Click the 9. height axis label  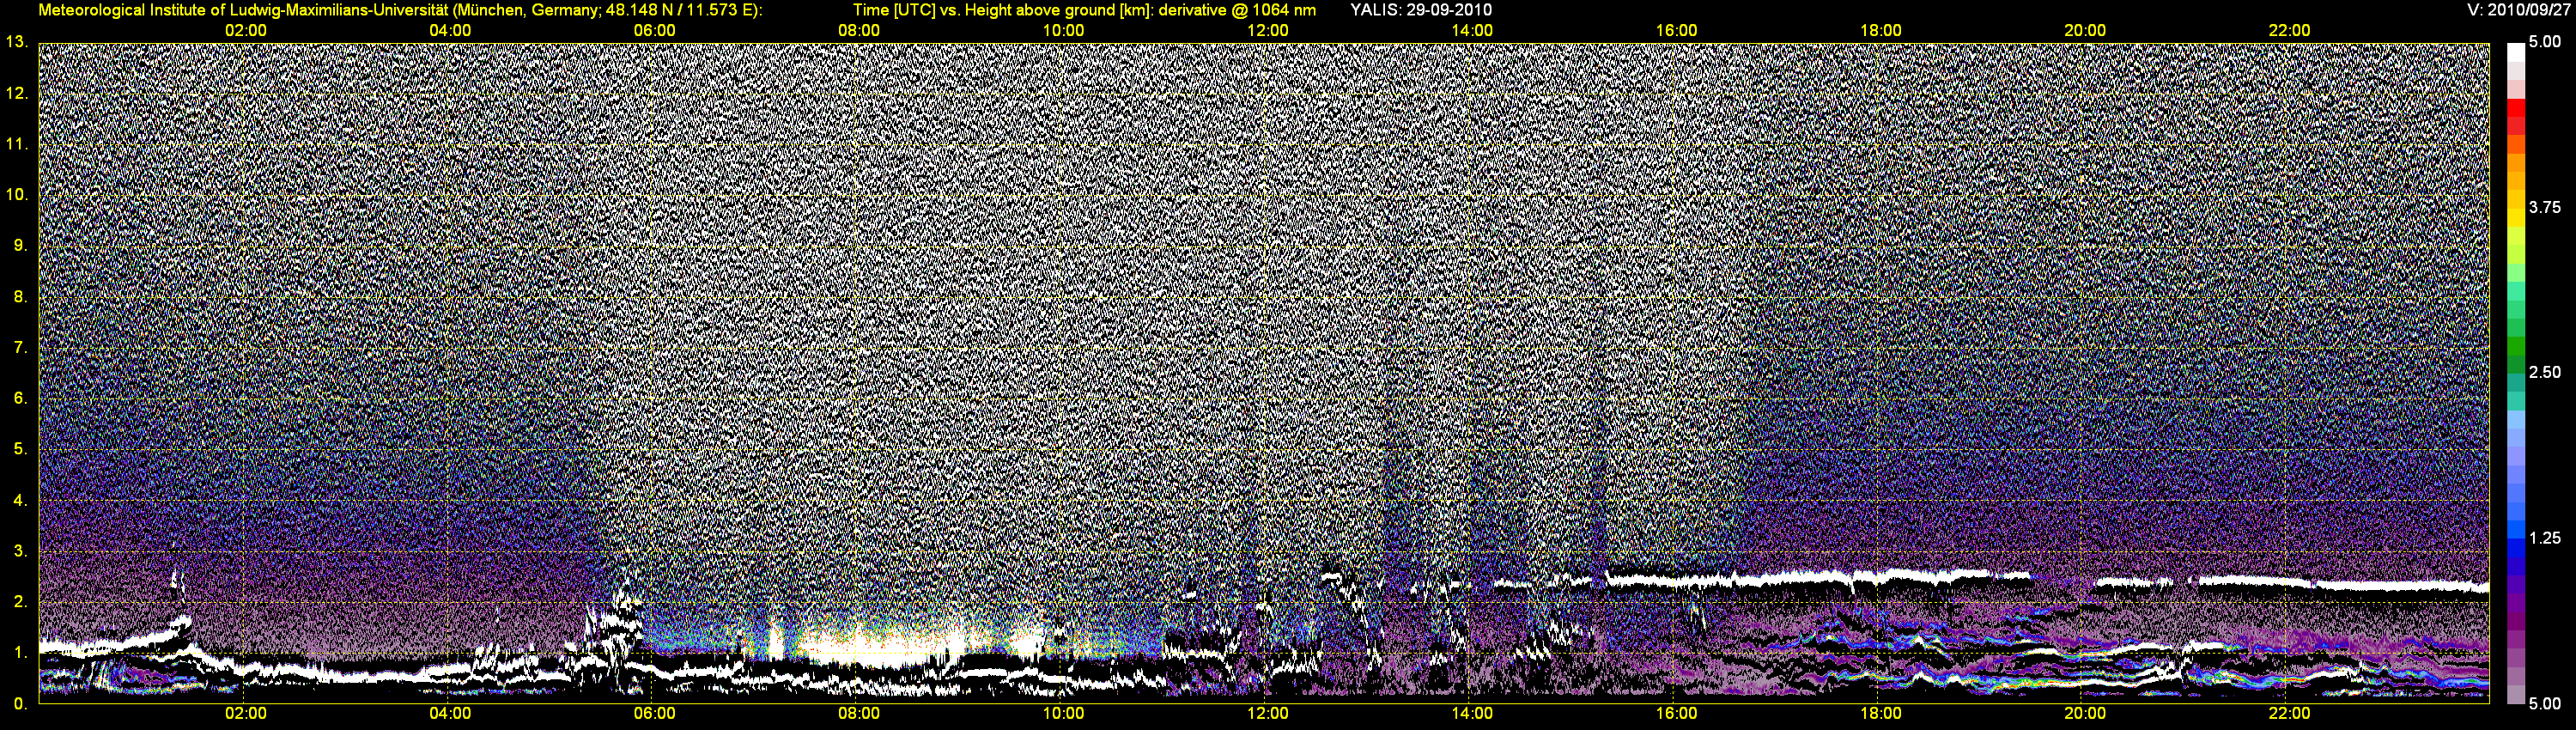point(21,245)
